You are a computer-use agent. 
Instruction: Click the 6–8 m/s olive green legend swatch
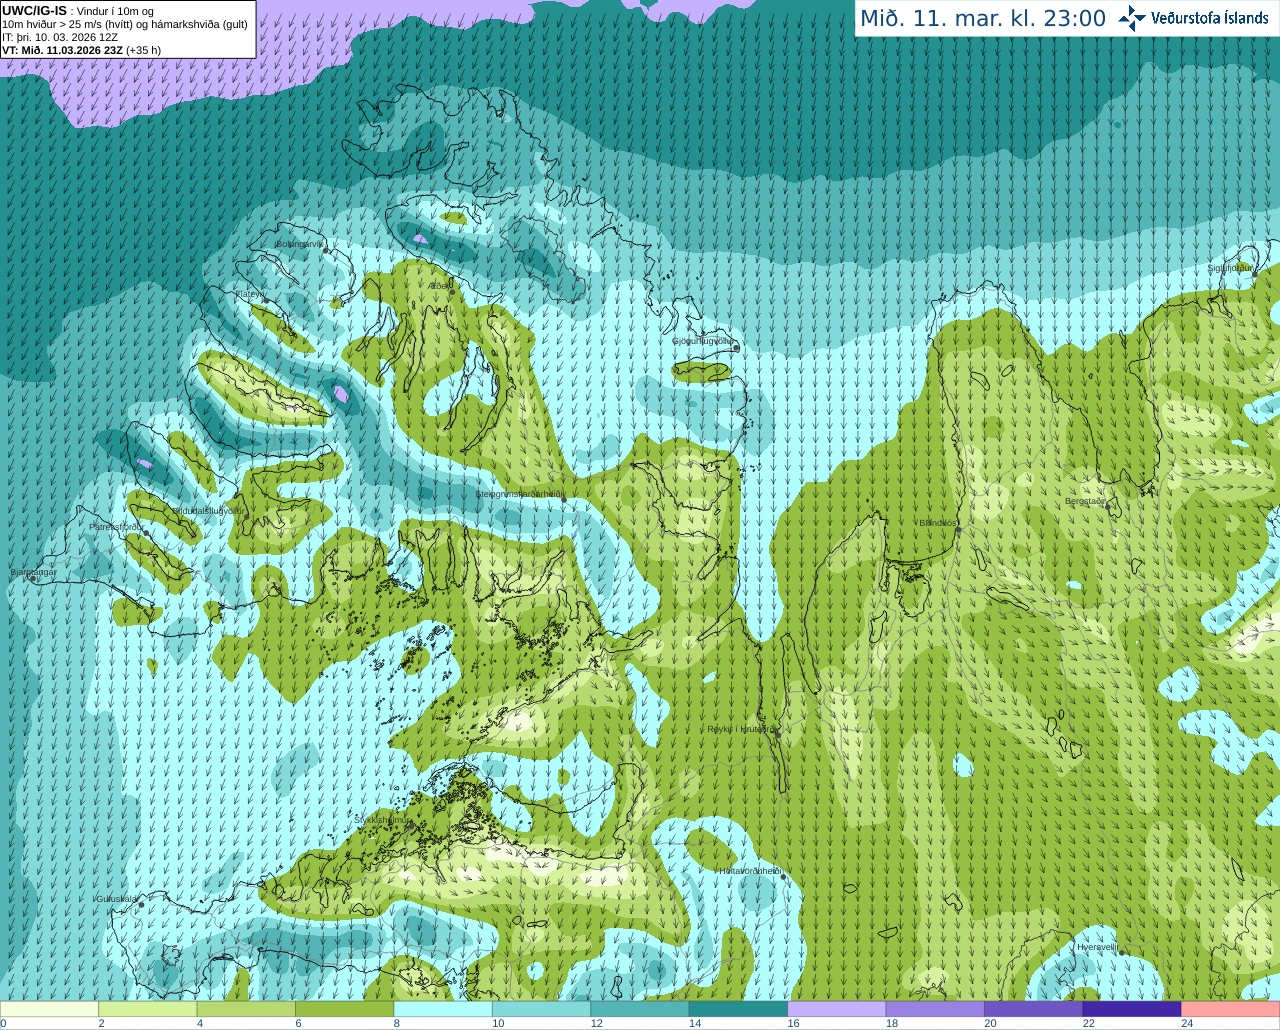pyautogui.click(x=345, y=1009)
